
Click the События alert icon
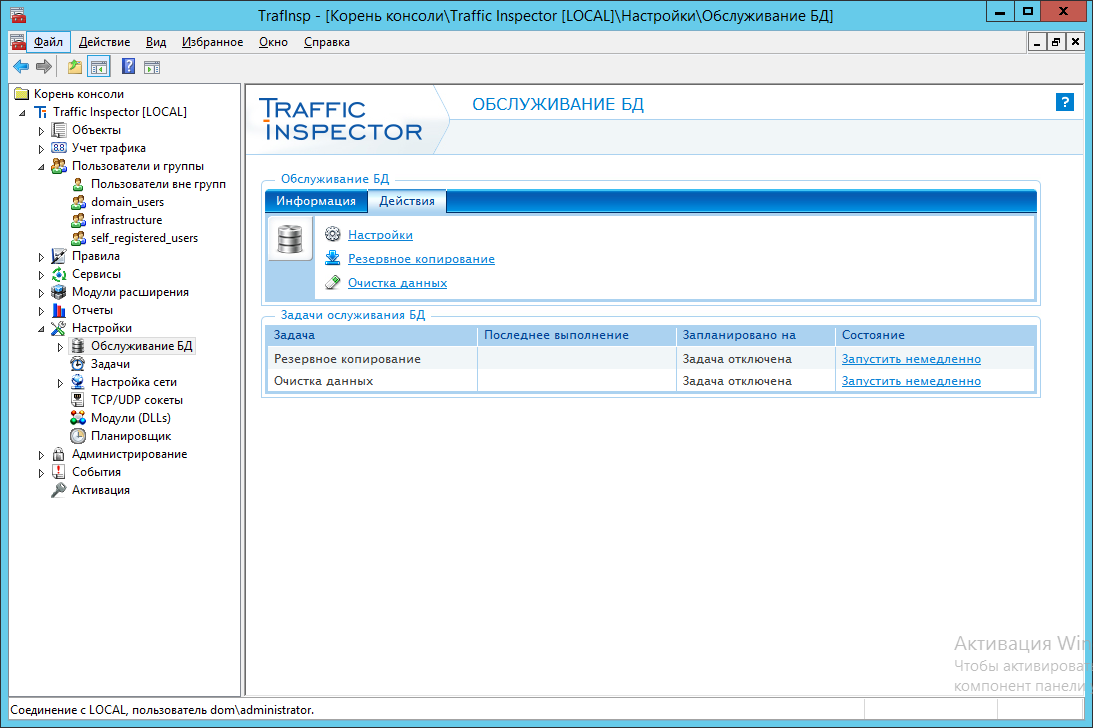click(x=59, y=471)
